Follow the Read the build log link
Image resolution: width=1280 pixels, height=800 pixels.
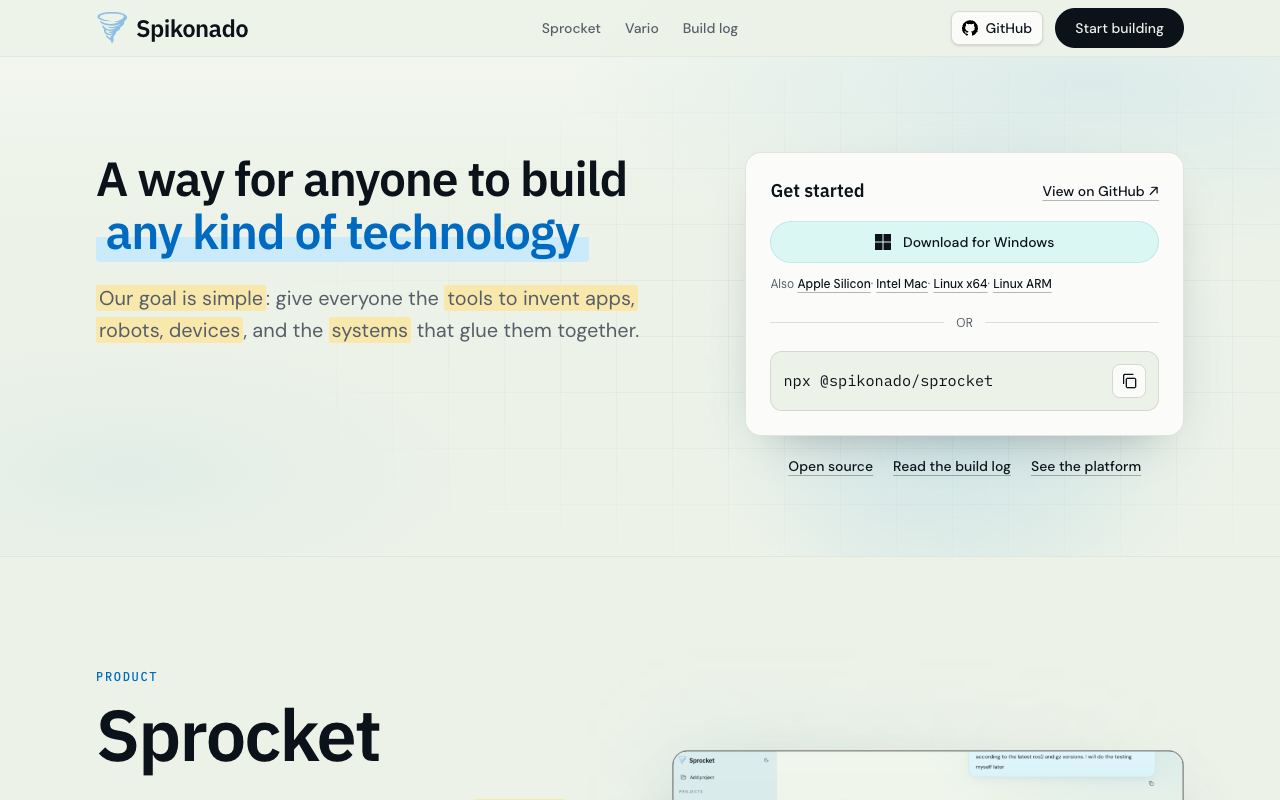pyautogui.click(x=952, y=466)
